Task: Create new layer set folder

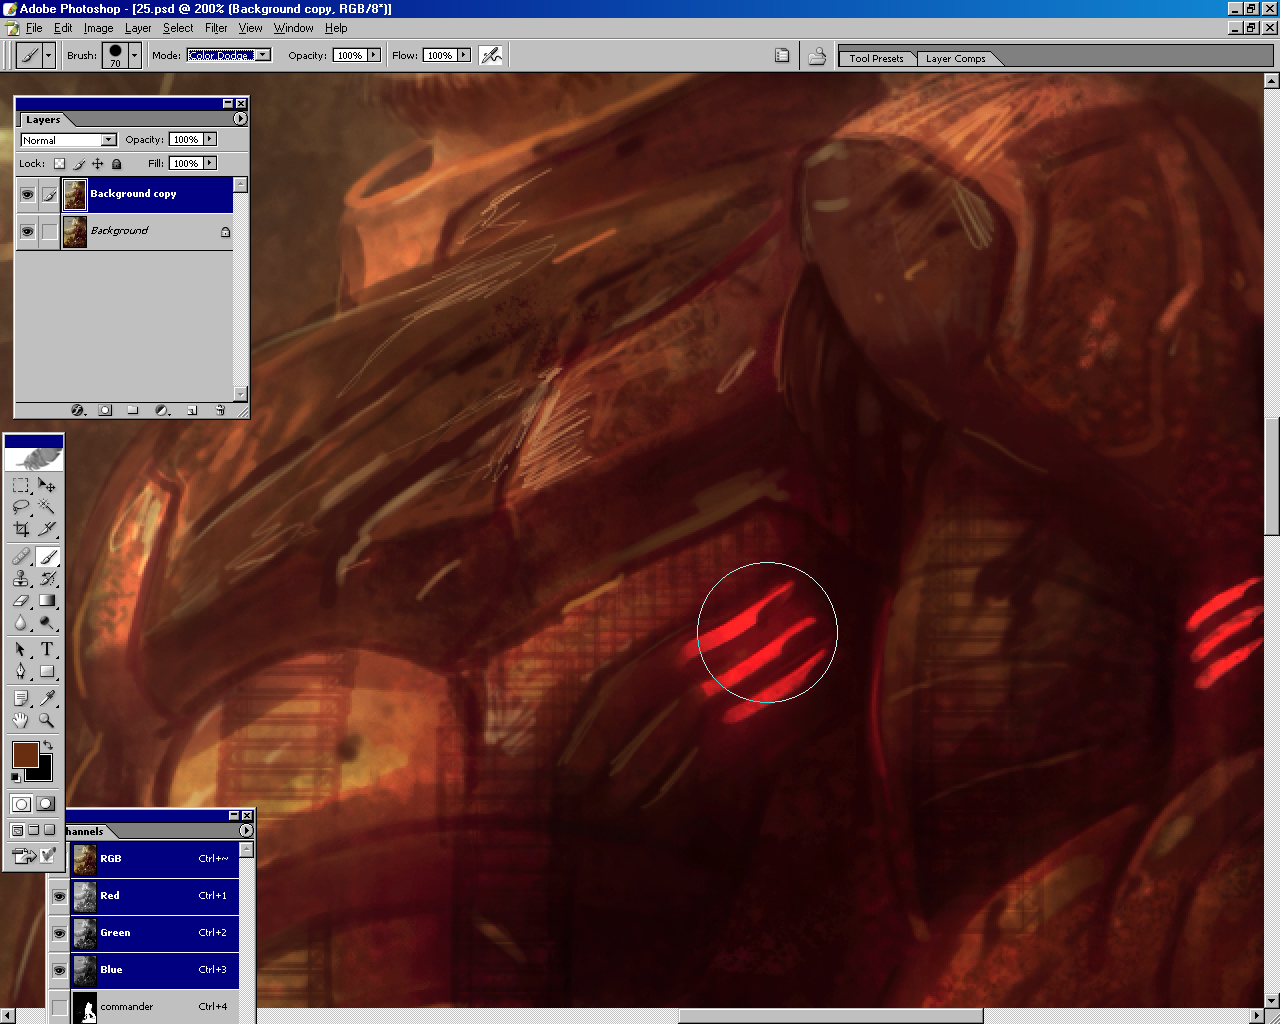Action: pyautogui.click(x=133, y=410)
